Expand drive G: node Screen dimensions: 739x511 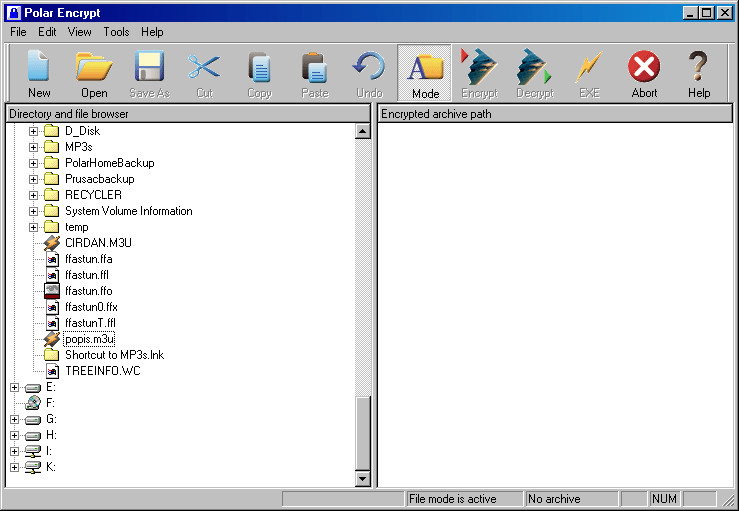pyautogui.click(x=15, y=420)
